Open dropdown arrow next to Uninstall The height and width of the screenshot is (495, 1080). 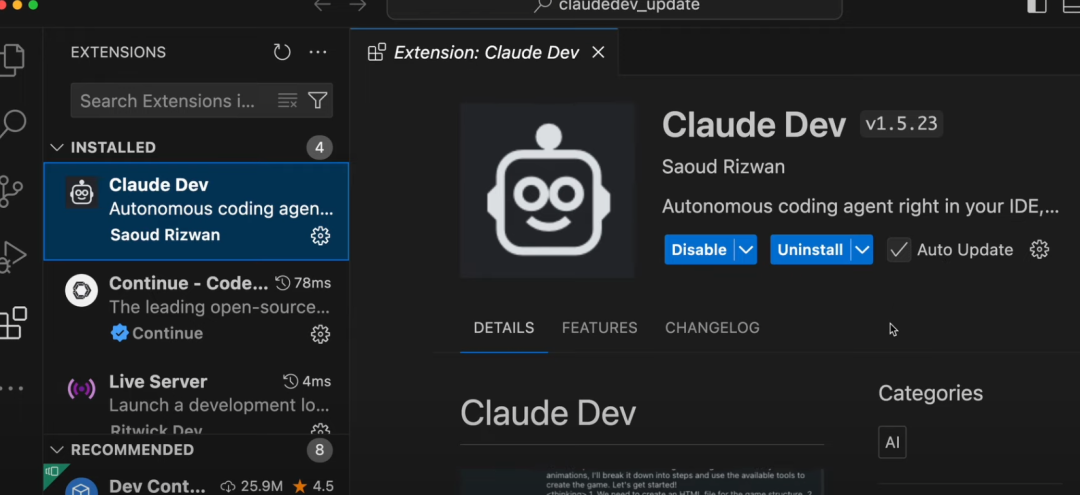[x=862, y=250]
